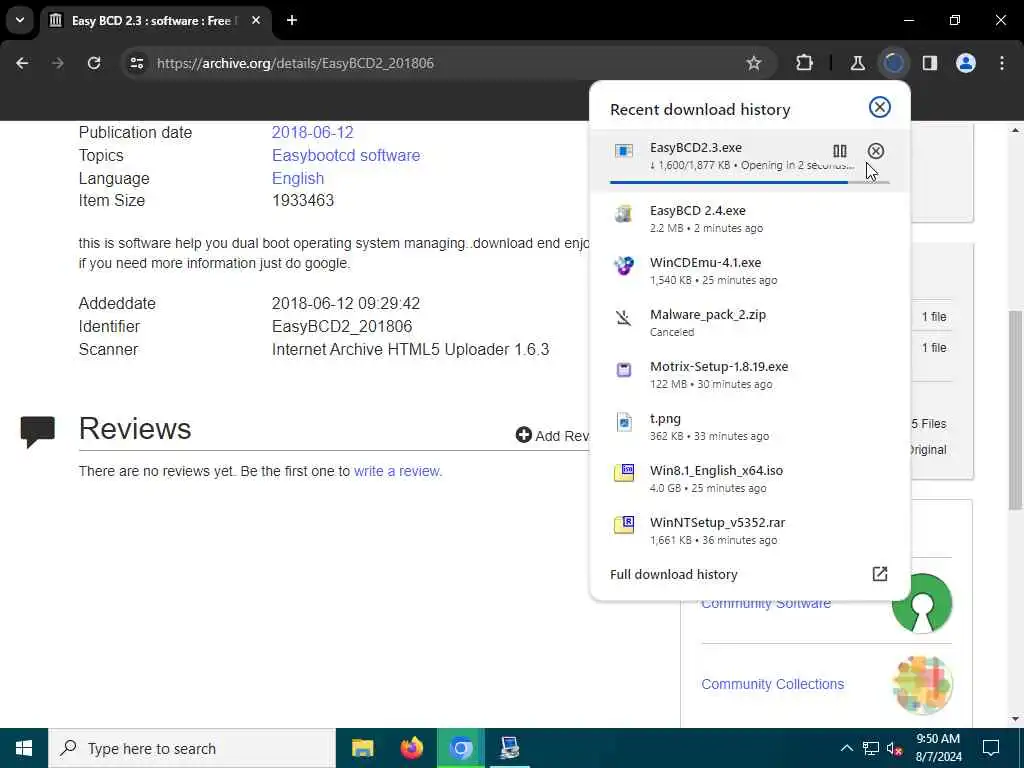Close the Recent download history popup
1024x768 pixels.
tap(880, 107)
